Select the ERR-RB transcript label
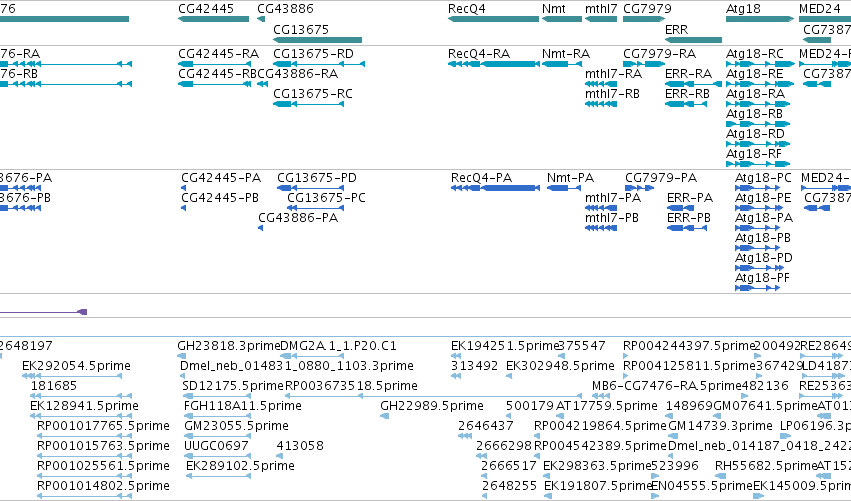 687,94
